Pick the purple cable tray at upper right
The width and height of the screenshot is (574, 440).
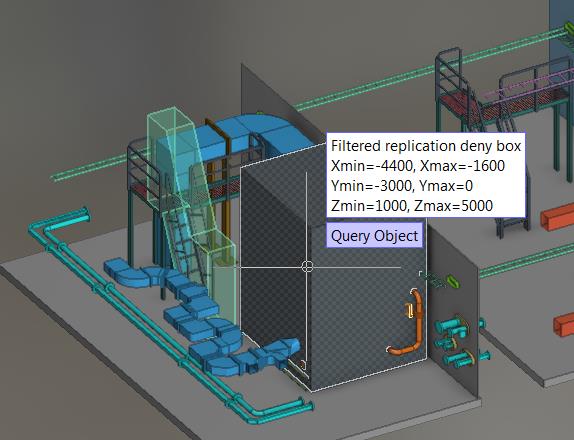[527, 83]
